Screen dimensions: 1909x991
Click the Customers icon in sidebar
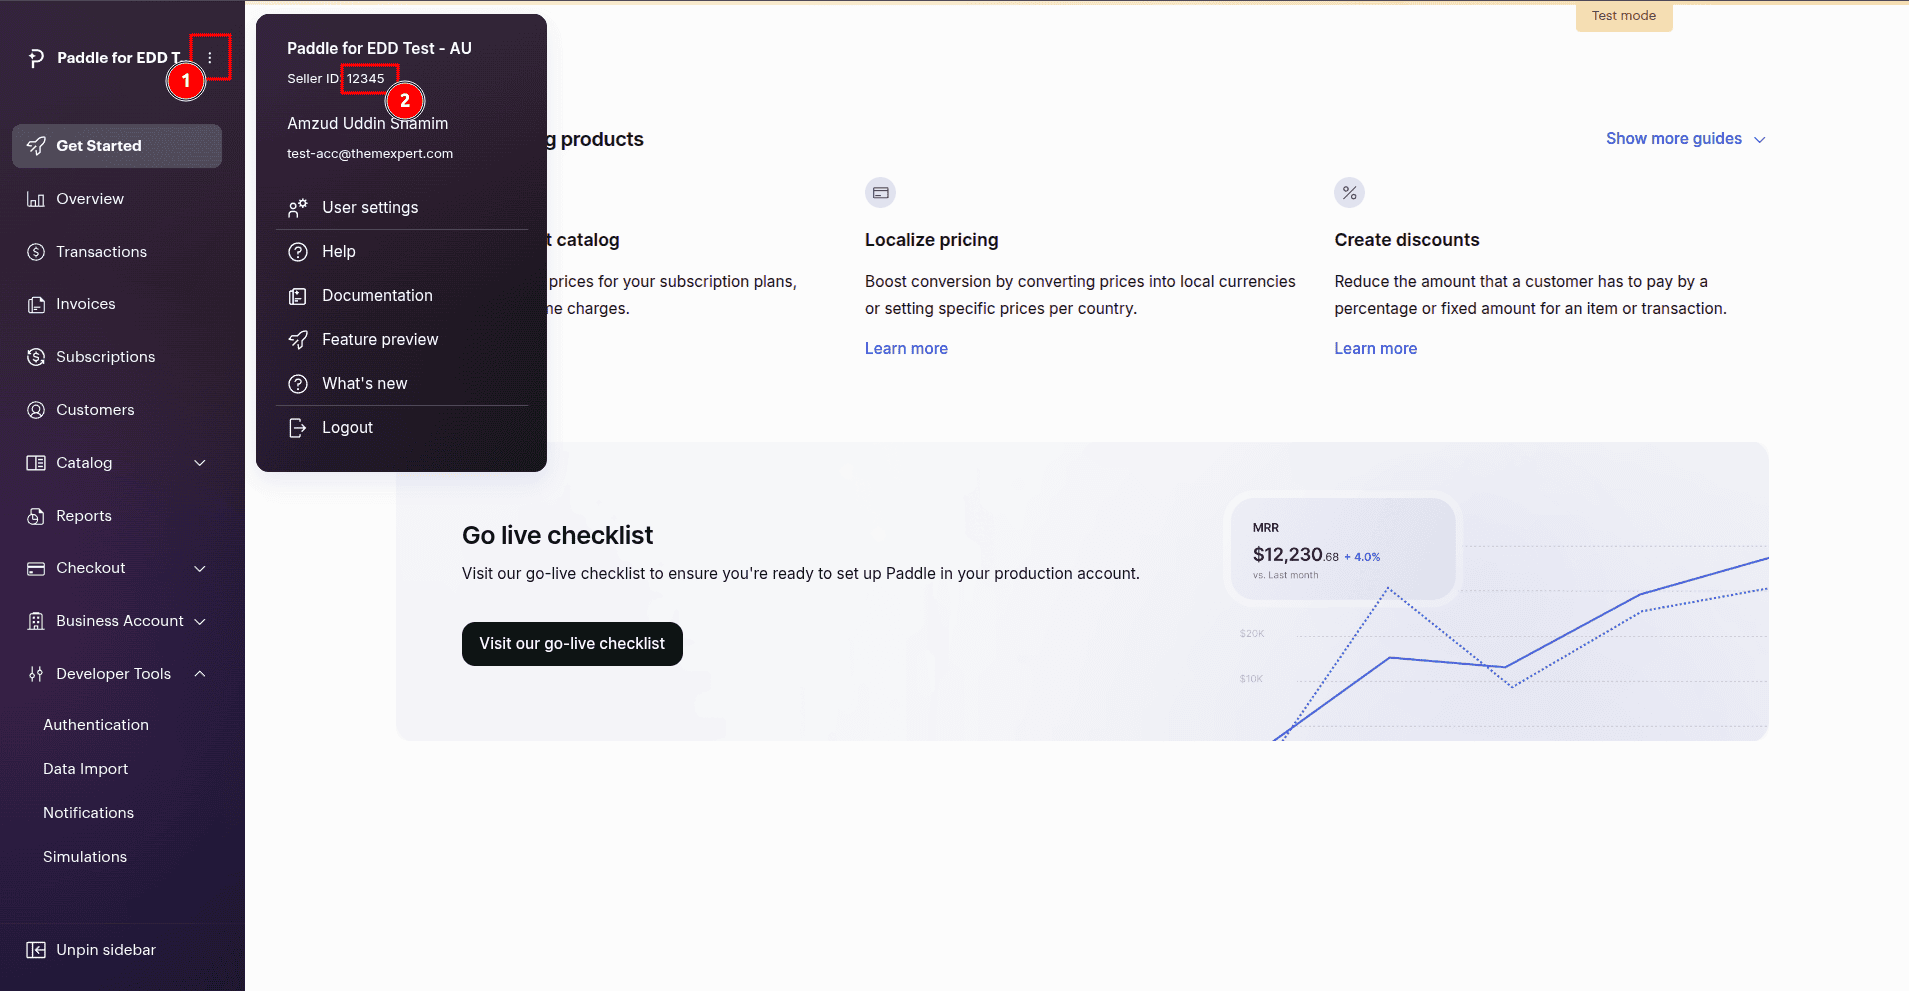click(x=36, y=410)
